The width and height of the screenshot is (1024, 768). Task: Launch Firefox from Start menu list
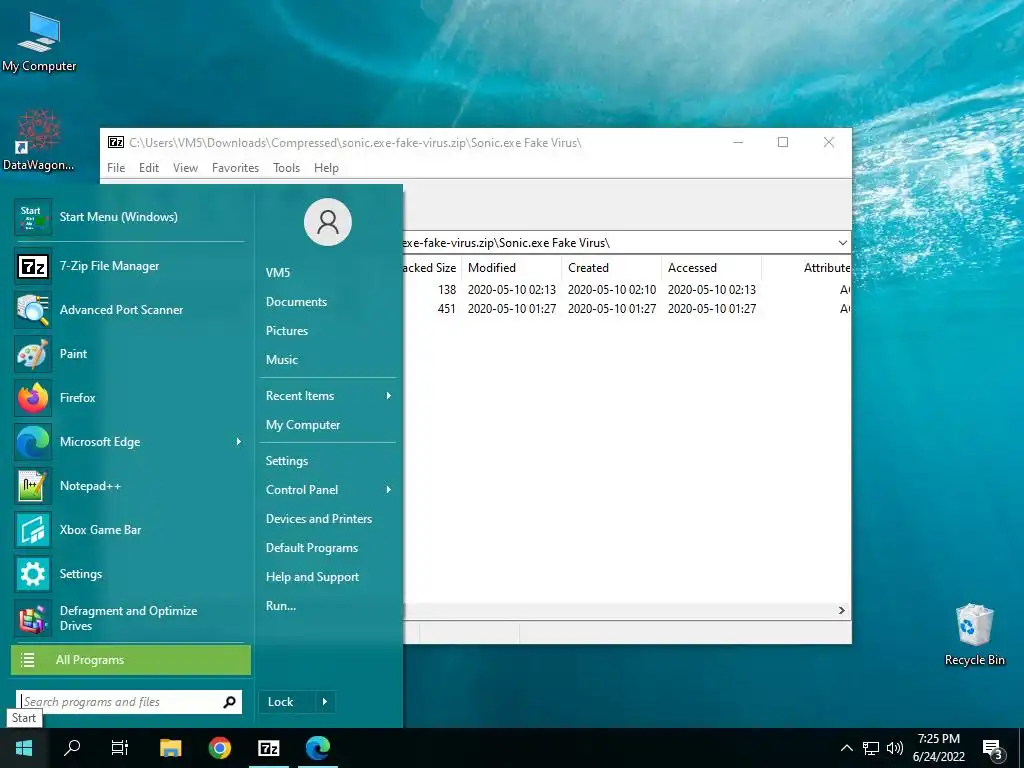tap(129, 398)
